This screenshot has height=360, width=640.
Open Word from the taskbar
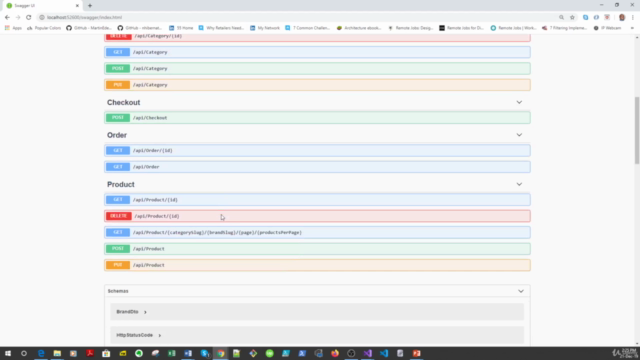pyautogui.click(x=188, y=353)
